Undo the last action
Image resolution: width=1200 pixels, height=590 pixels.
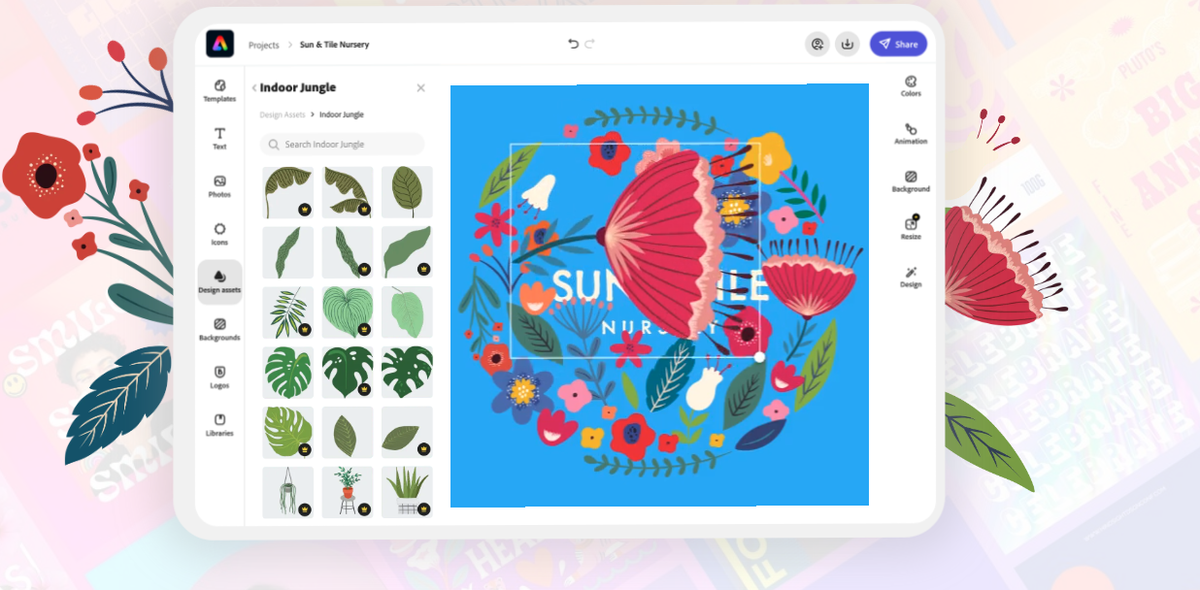point(571,44)
